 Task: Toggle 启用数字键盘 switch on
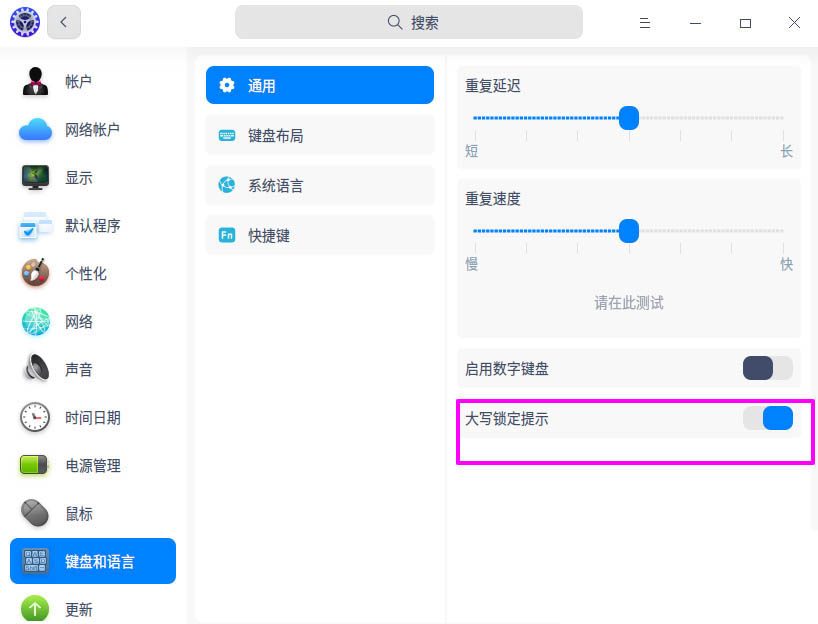tap(766, 368)
